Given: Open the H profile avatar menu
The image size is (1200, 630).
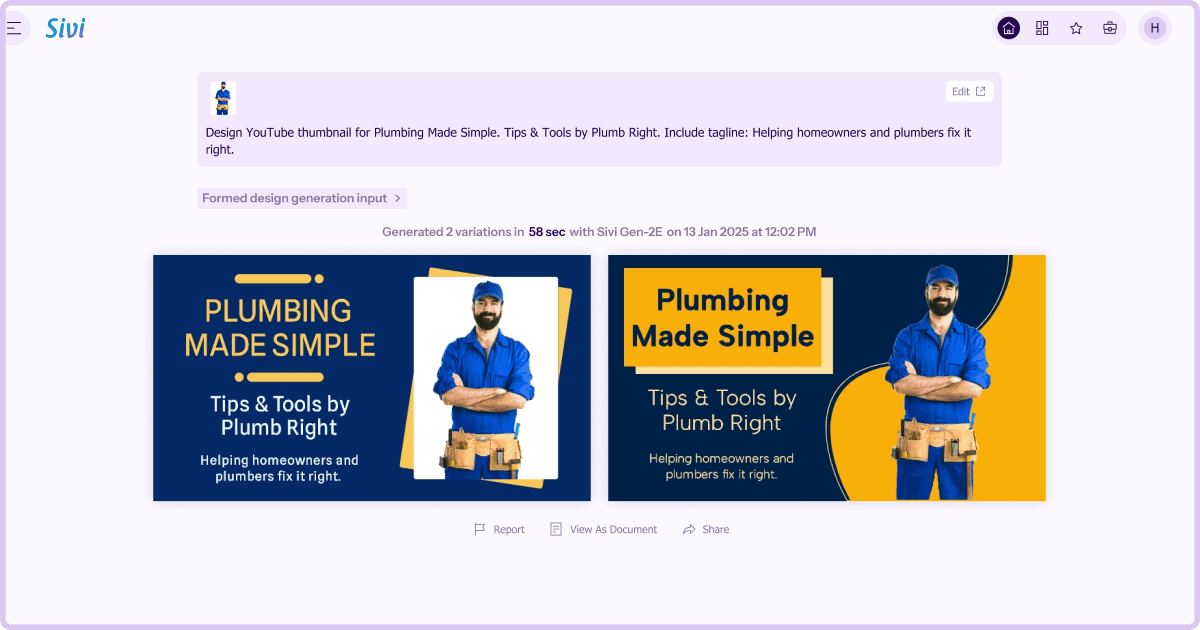Looking at the screenshot, I should point(1155,28).
